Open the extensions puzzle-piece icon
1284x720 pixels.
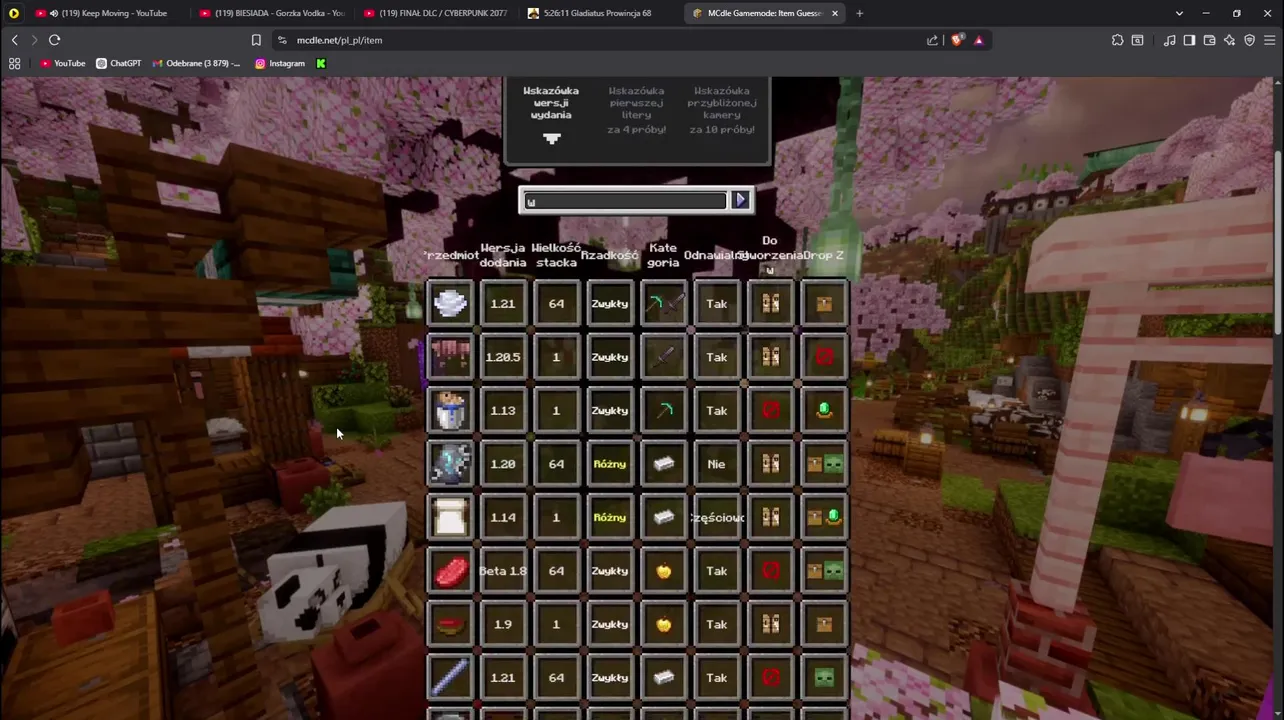[x=1117, y=40]
